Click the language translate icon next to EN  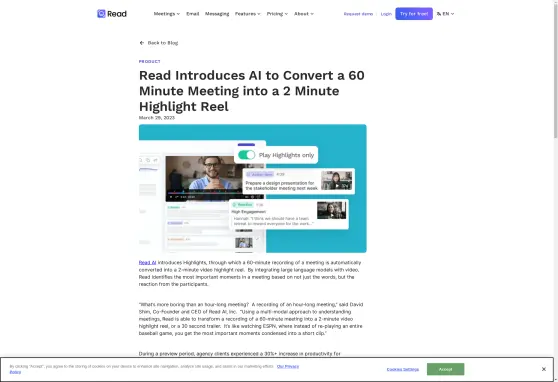439,14
